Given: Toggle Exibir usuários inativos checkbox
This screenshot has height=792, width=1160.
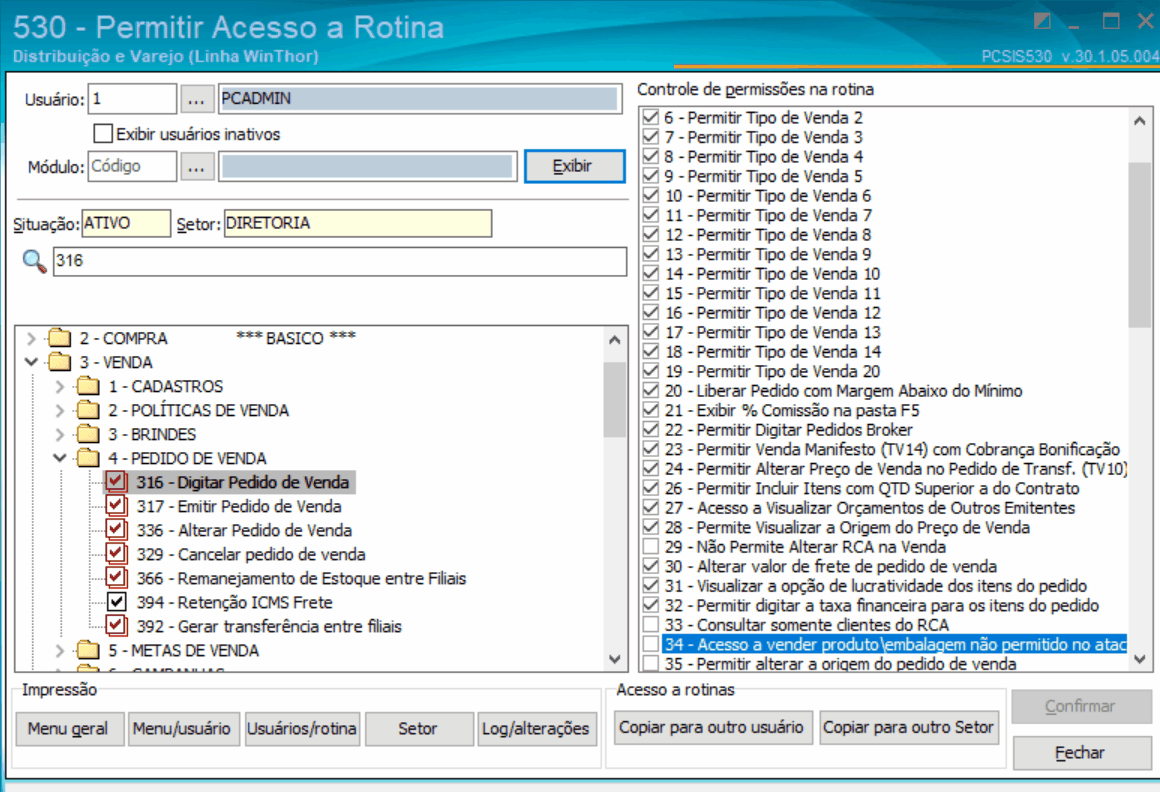Looking at the screenshot, I should tap(103, 134).
